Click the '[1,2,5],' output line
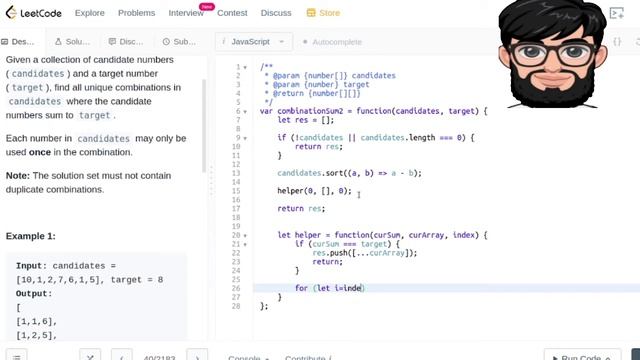 tap(37, 336)
